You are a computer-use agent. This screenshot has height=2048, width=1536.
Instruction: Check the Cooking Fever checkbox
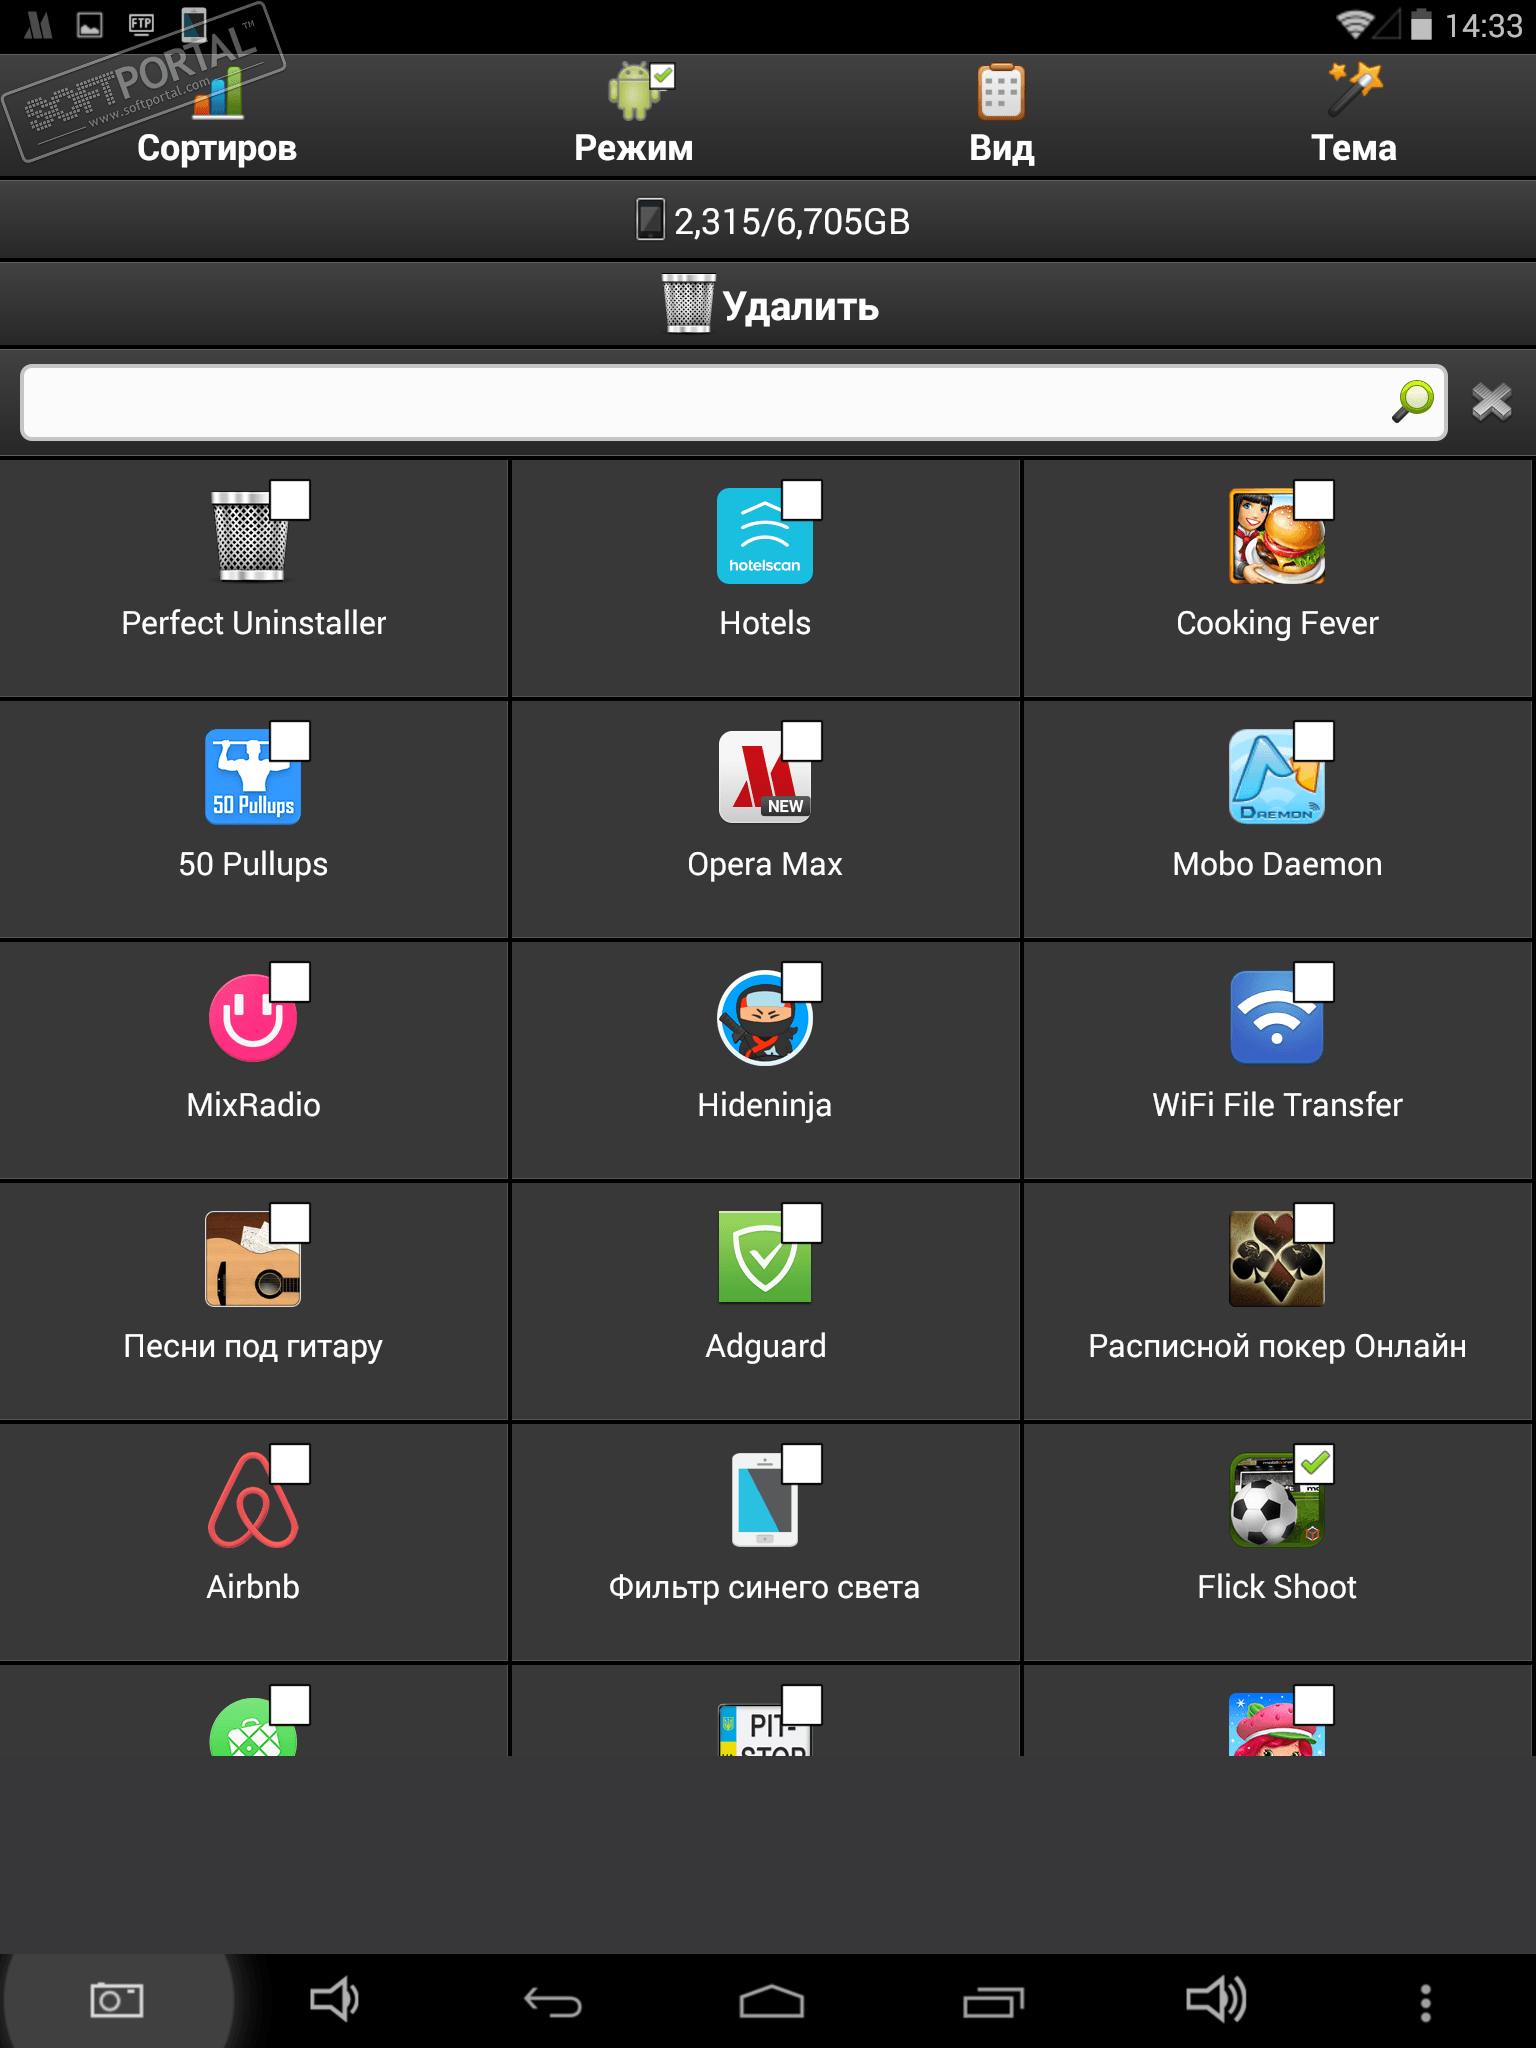tap(1314, 500)
